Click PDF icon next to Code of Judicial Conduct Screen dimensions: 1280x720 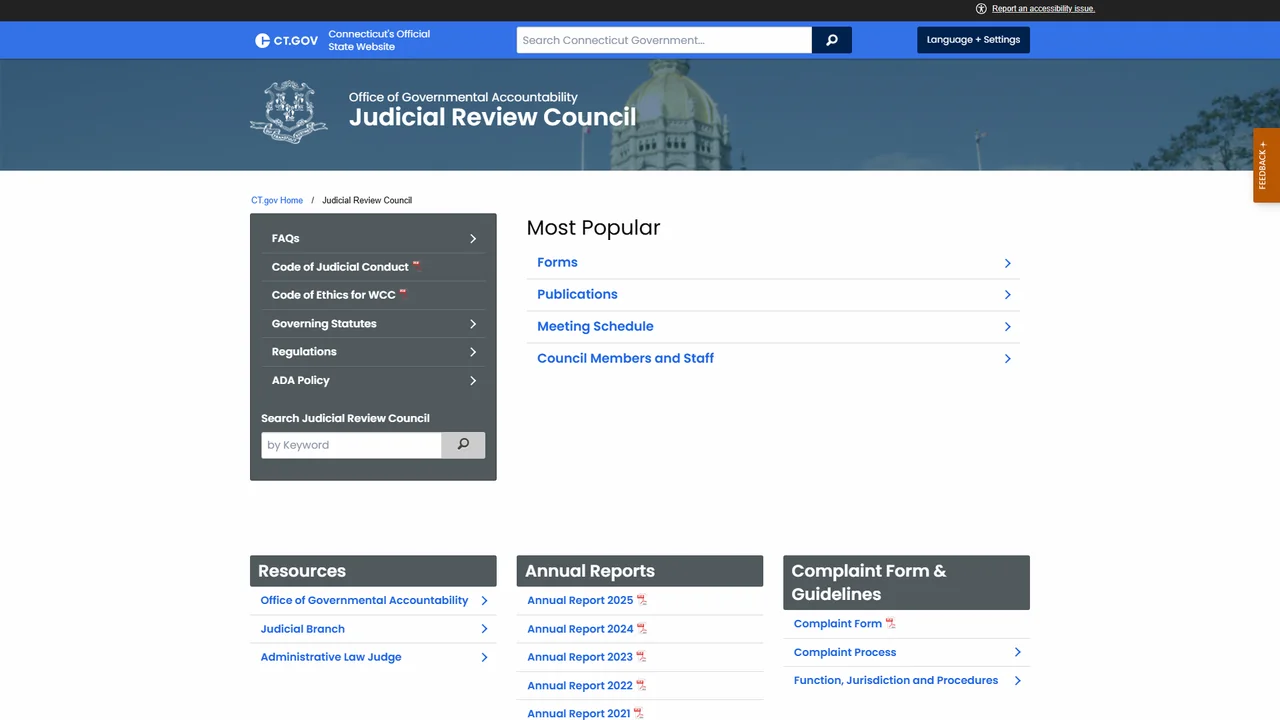(x=417, y=266)
